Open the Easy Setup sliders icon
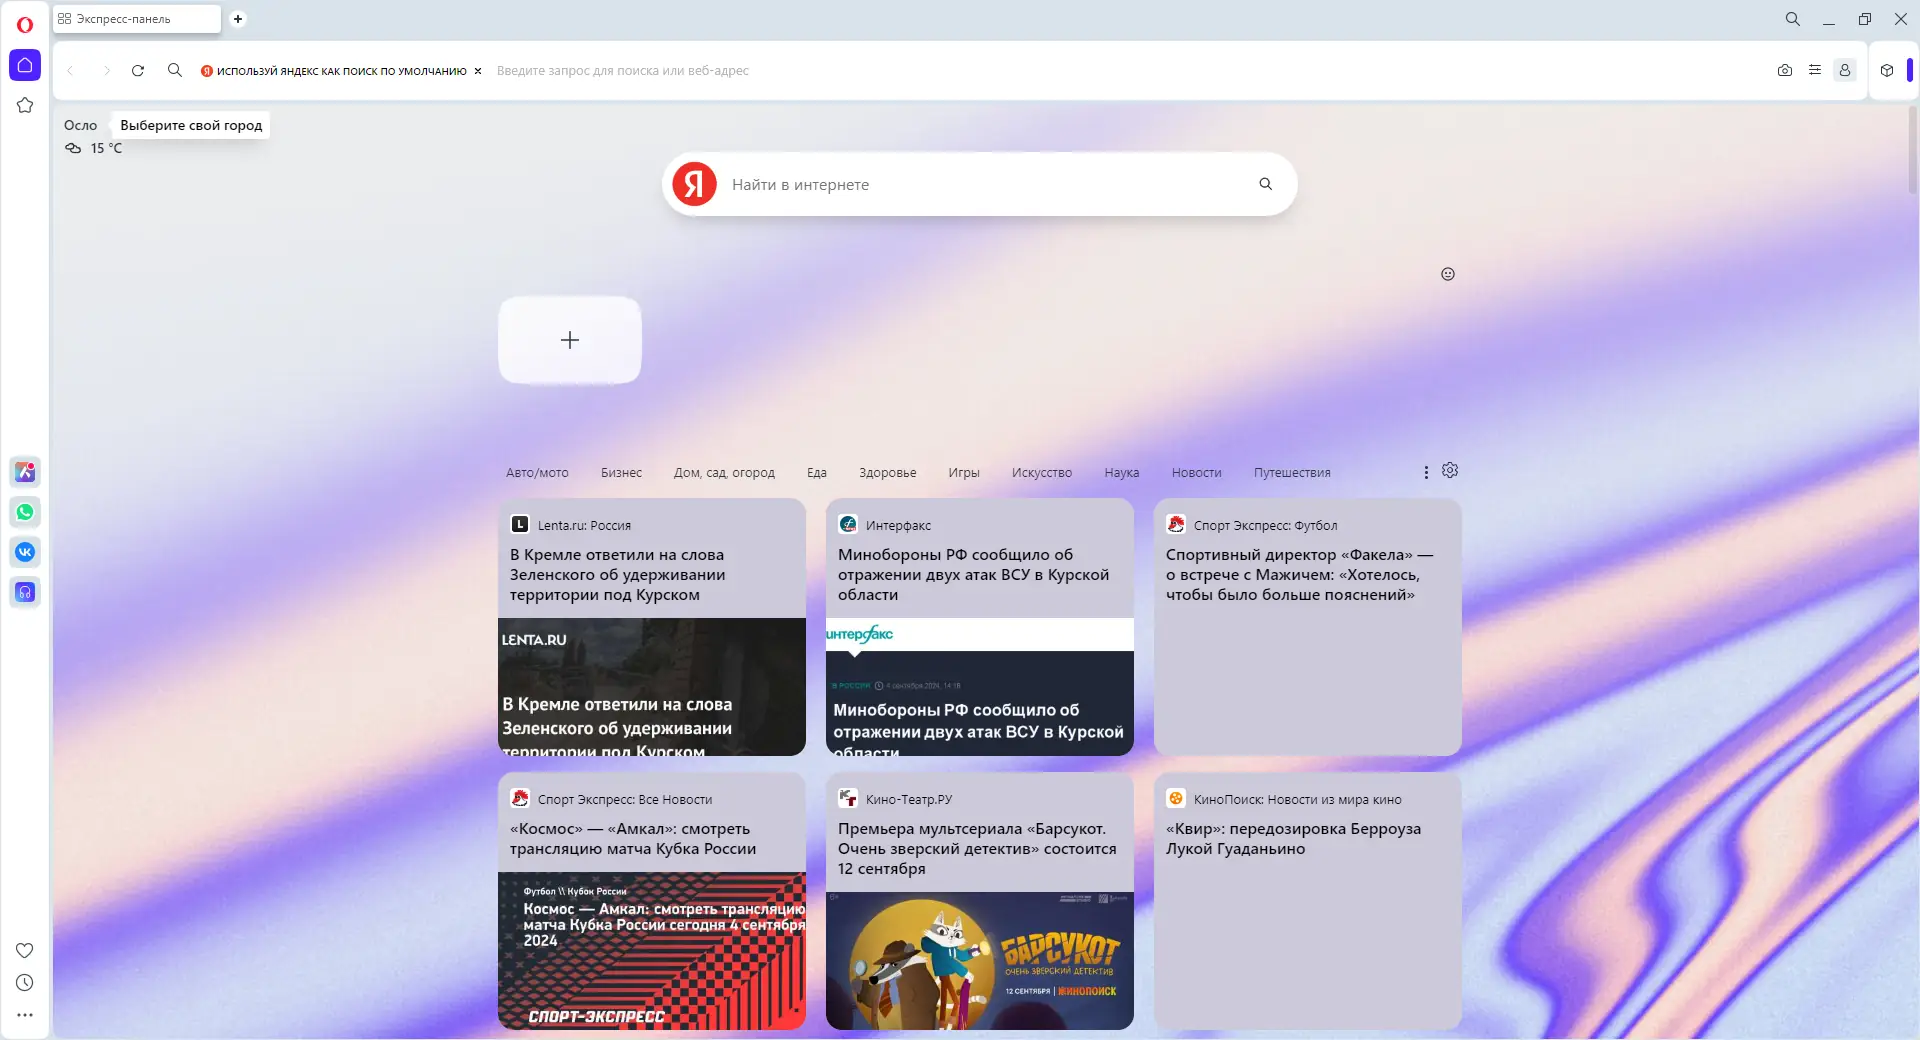Image resolution: width=1920 pixels, height=1040 pixels. [x=1816, y=70]
